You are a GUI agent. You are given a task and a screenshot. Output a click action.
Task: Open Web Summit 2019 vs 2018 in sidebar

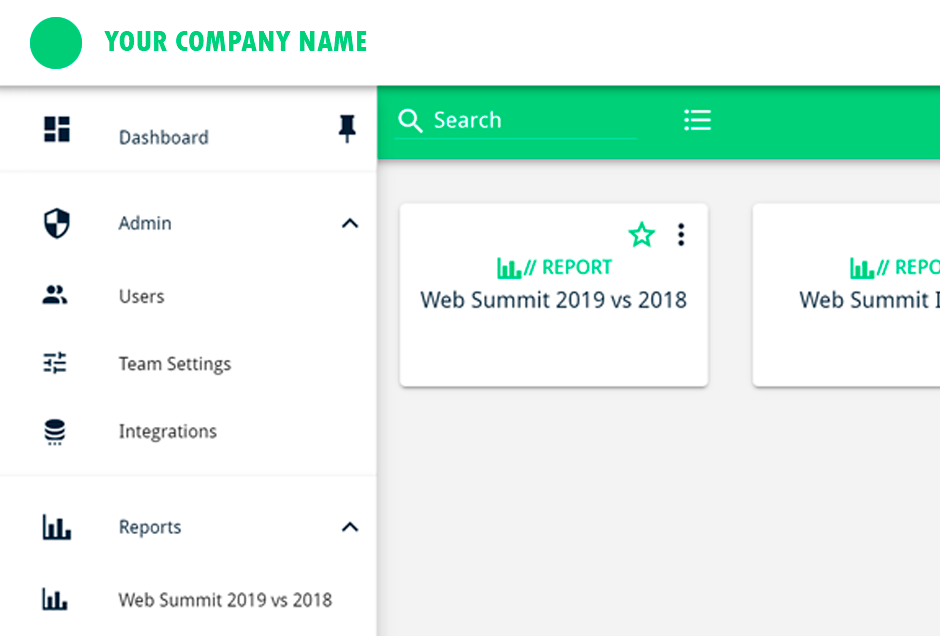[225, 600]
